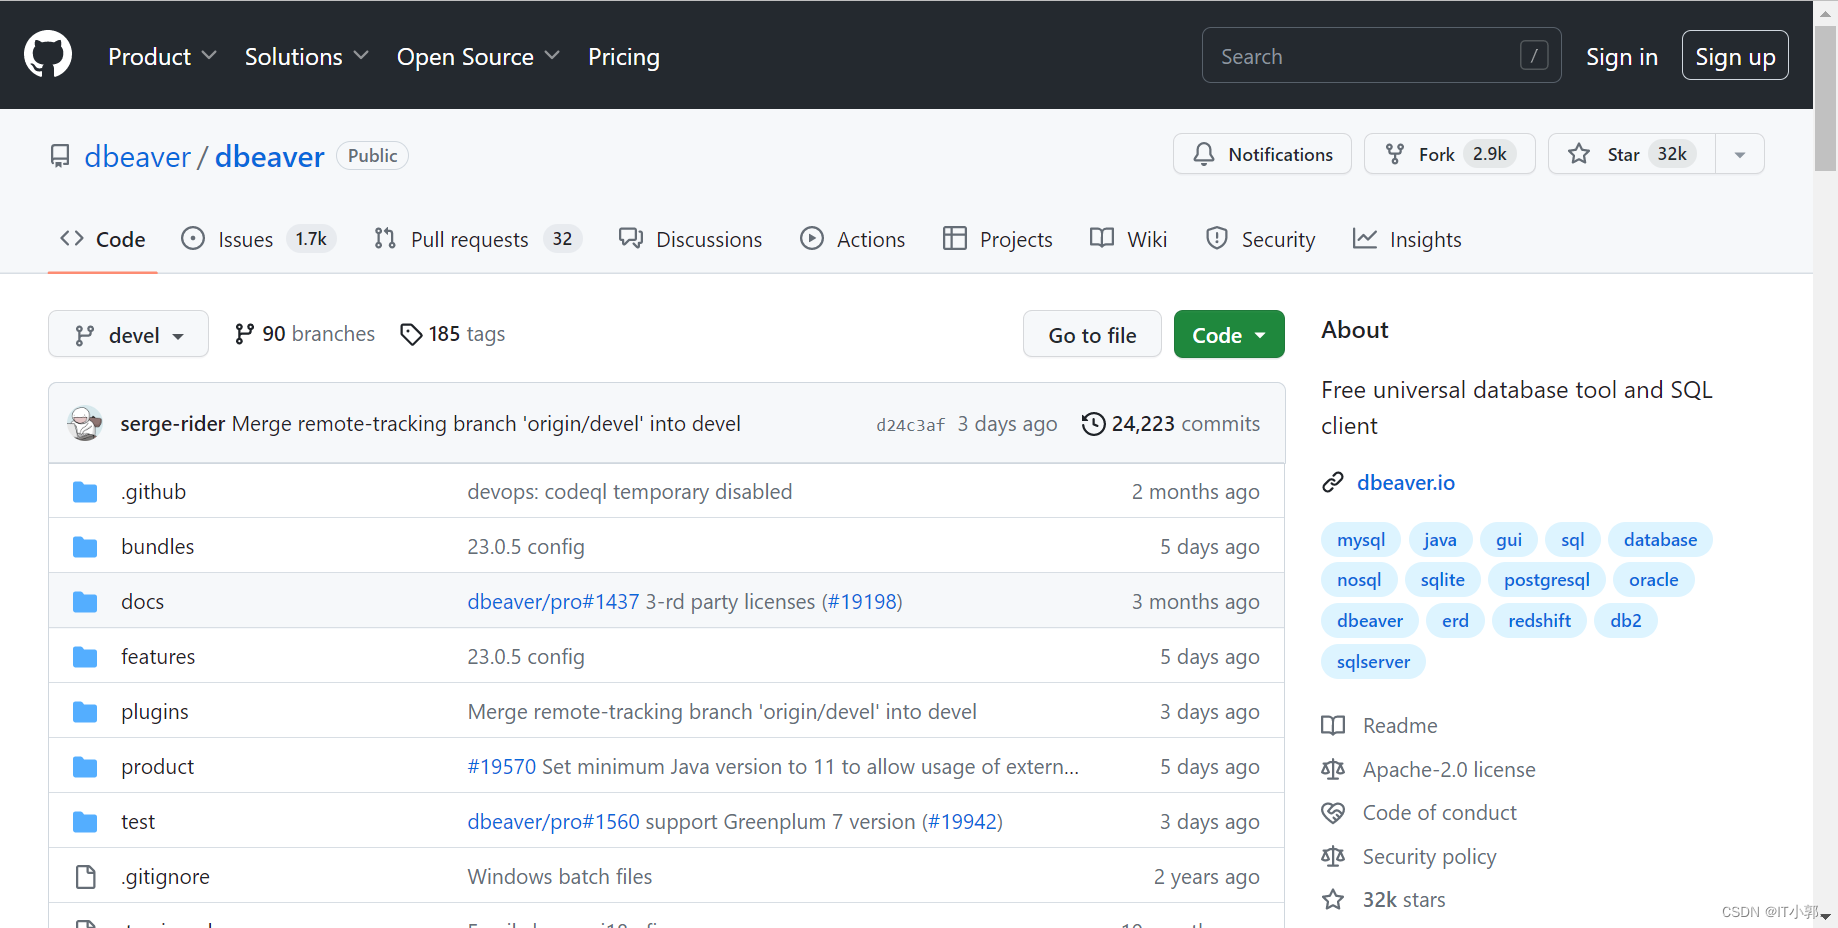Switch to the Actions tab
Image resolution: width=1838 pixels, height=928 pixels.
click(x=852, y=239)
